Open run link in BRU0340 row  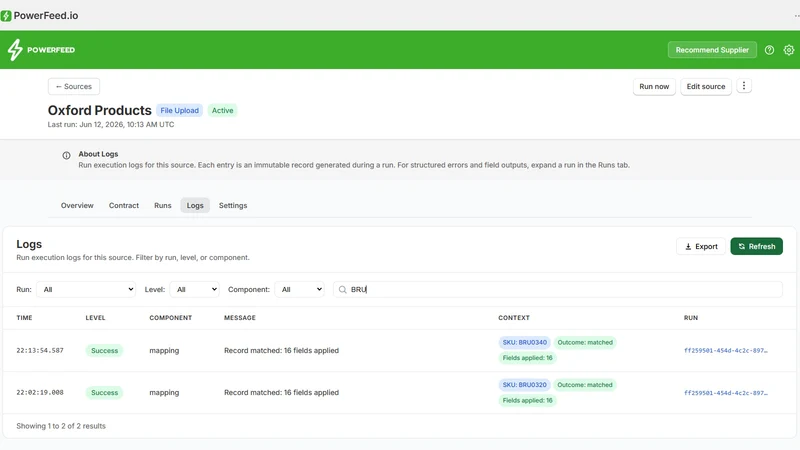tap(726, 351)
